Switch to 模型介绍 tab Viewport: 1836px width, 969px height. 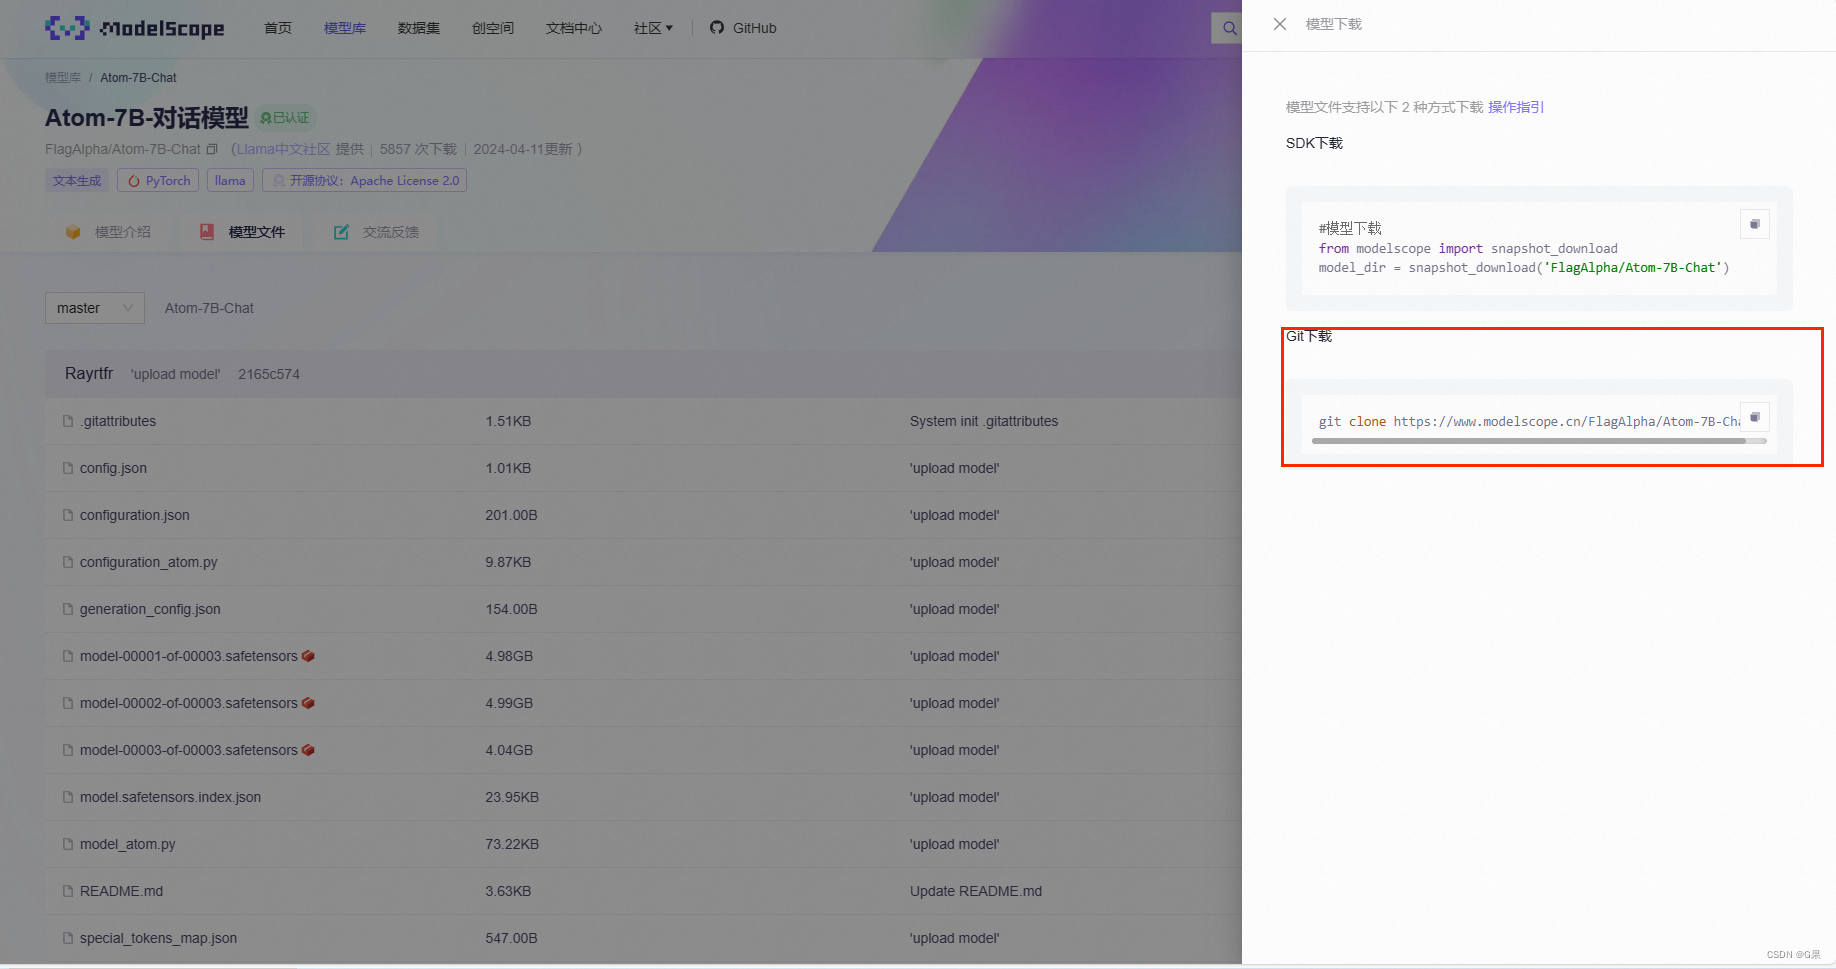(108, 232)
